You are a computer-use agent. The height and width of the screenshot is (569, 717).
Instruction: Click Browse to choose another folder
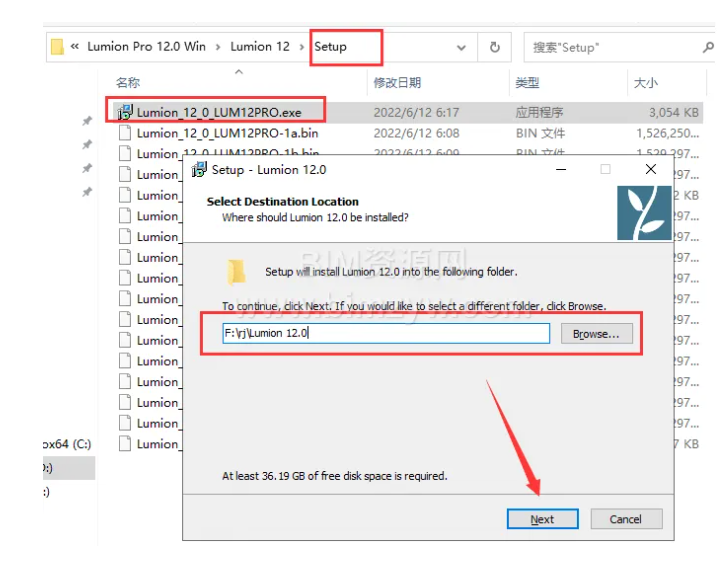(596, 334)
